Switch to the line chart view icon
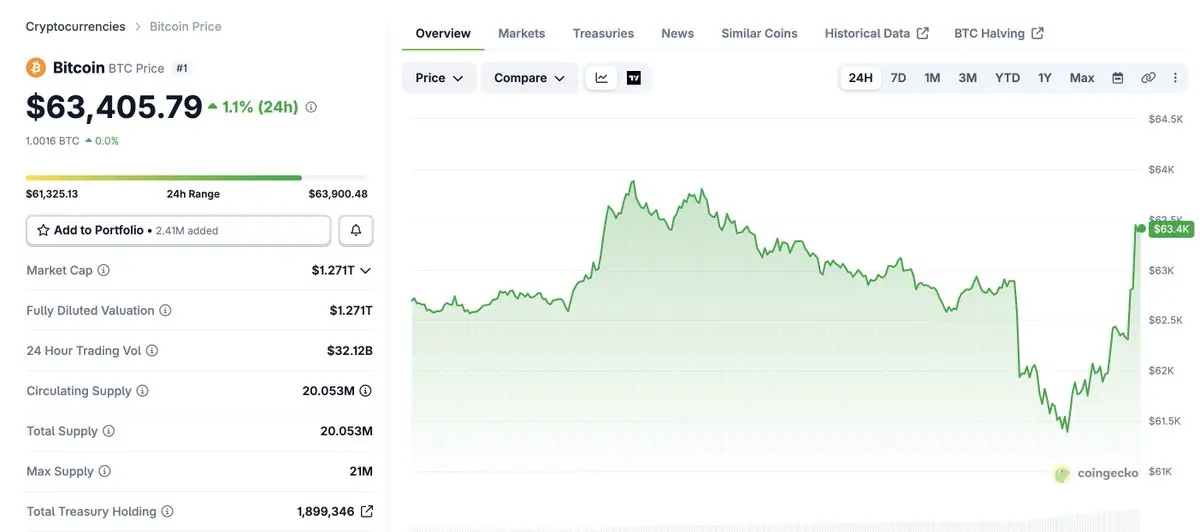 (x=602, y=78)
